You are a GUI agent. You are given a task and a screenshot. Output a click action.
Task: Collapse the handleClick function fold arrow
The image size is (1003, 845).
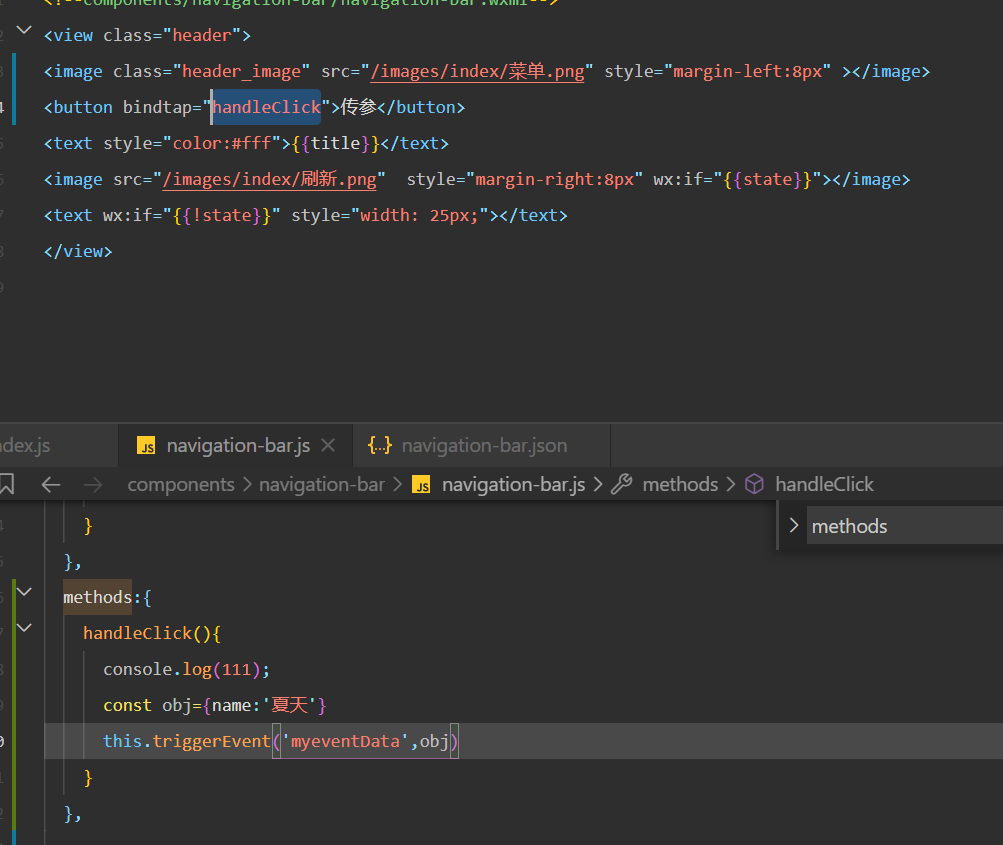(24, 628)
